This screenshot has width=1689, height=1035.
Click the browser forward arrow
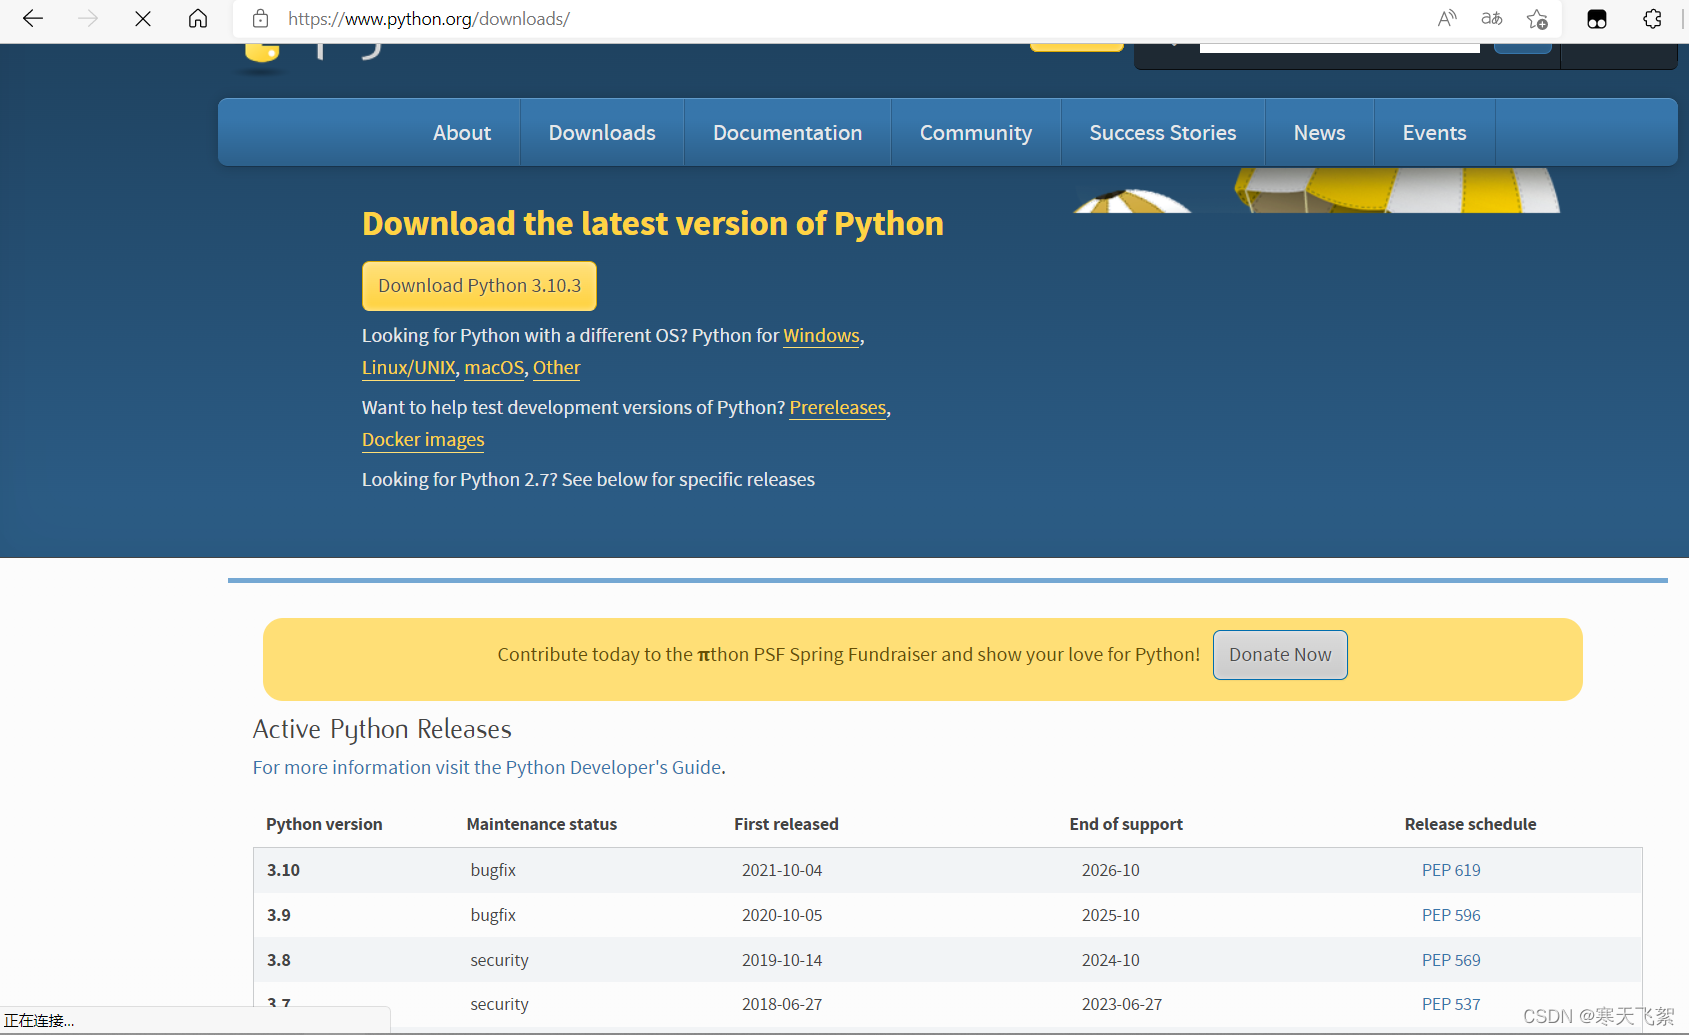tap(88, 19)
